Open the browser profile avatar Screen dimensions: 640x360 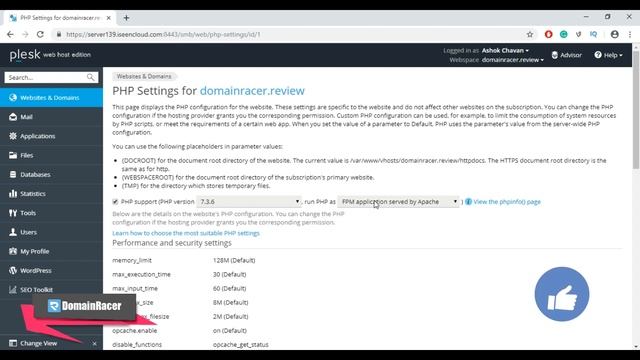pyautogui.click(x=615, y=34)
